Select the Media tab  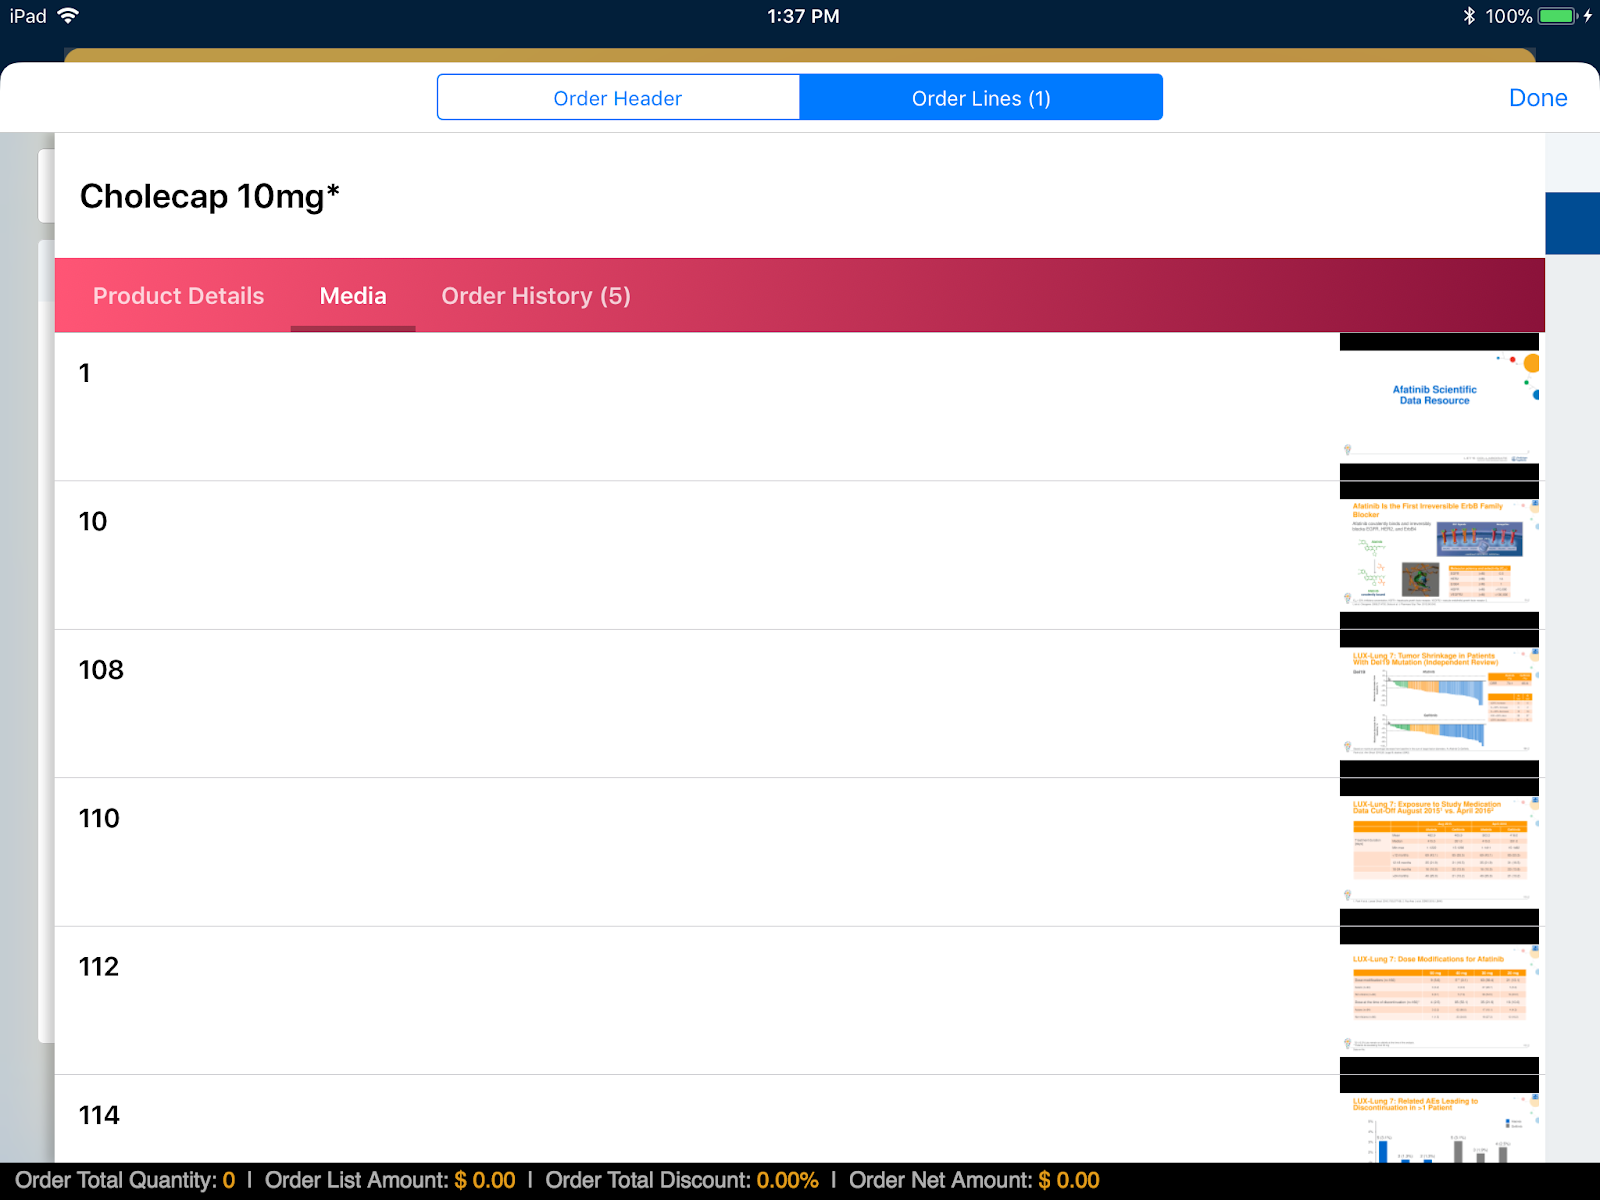[353, 296]
